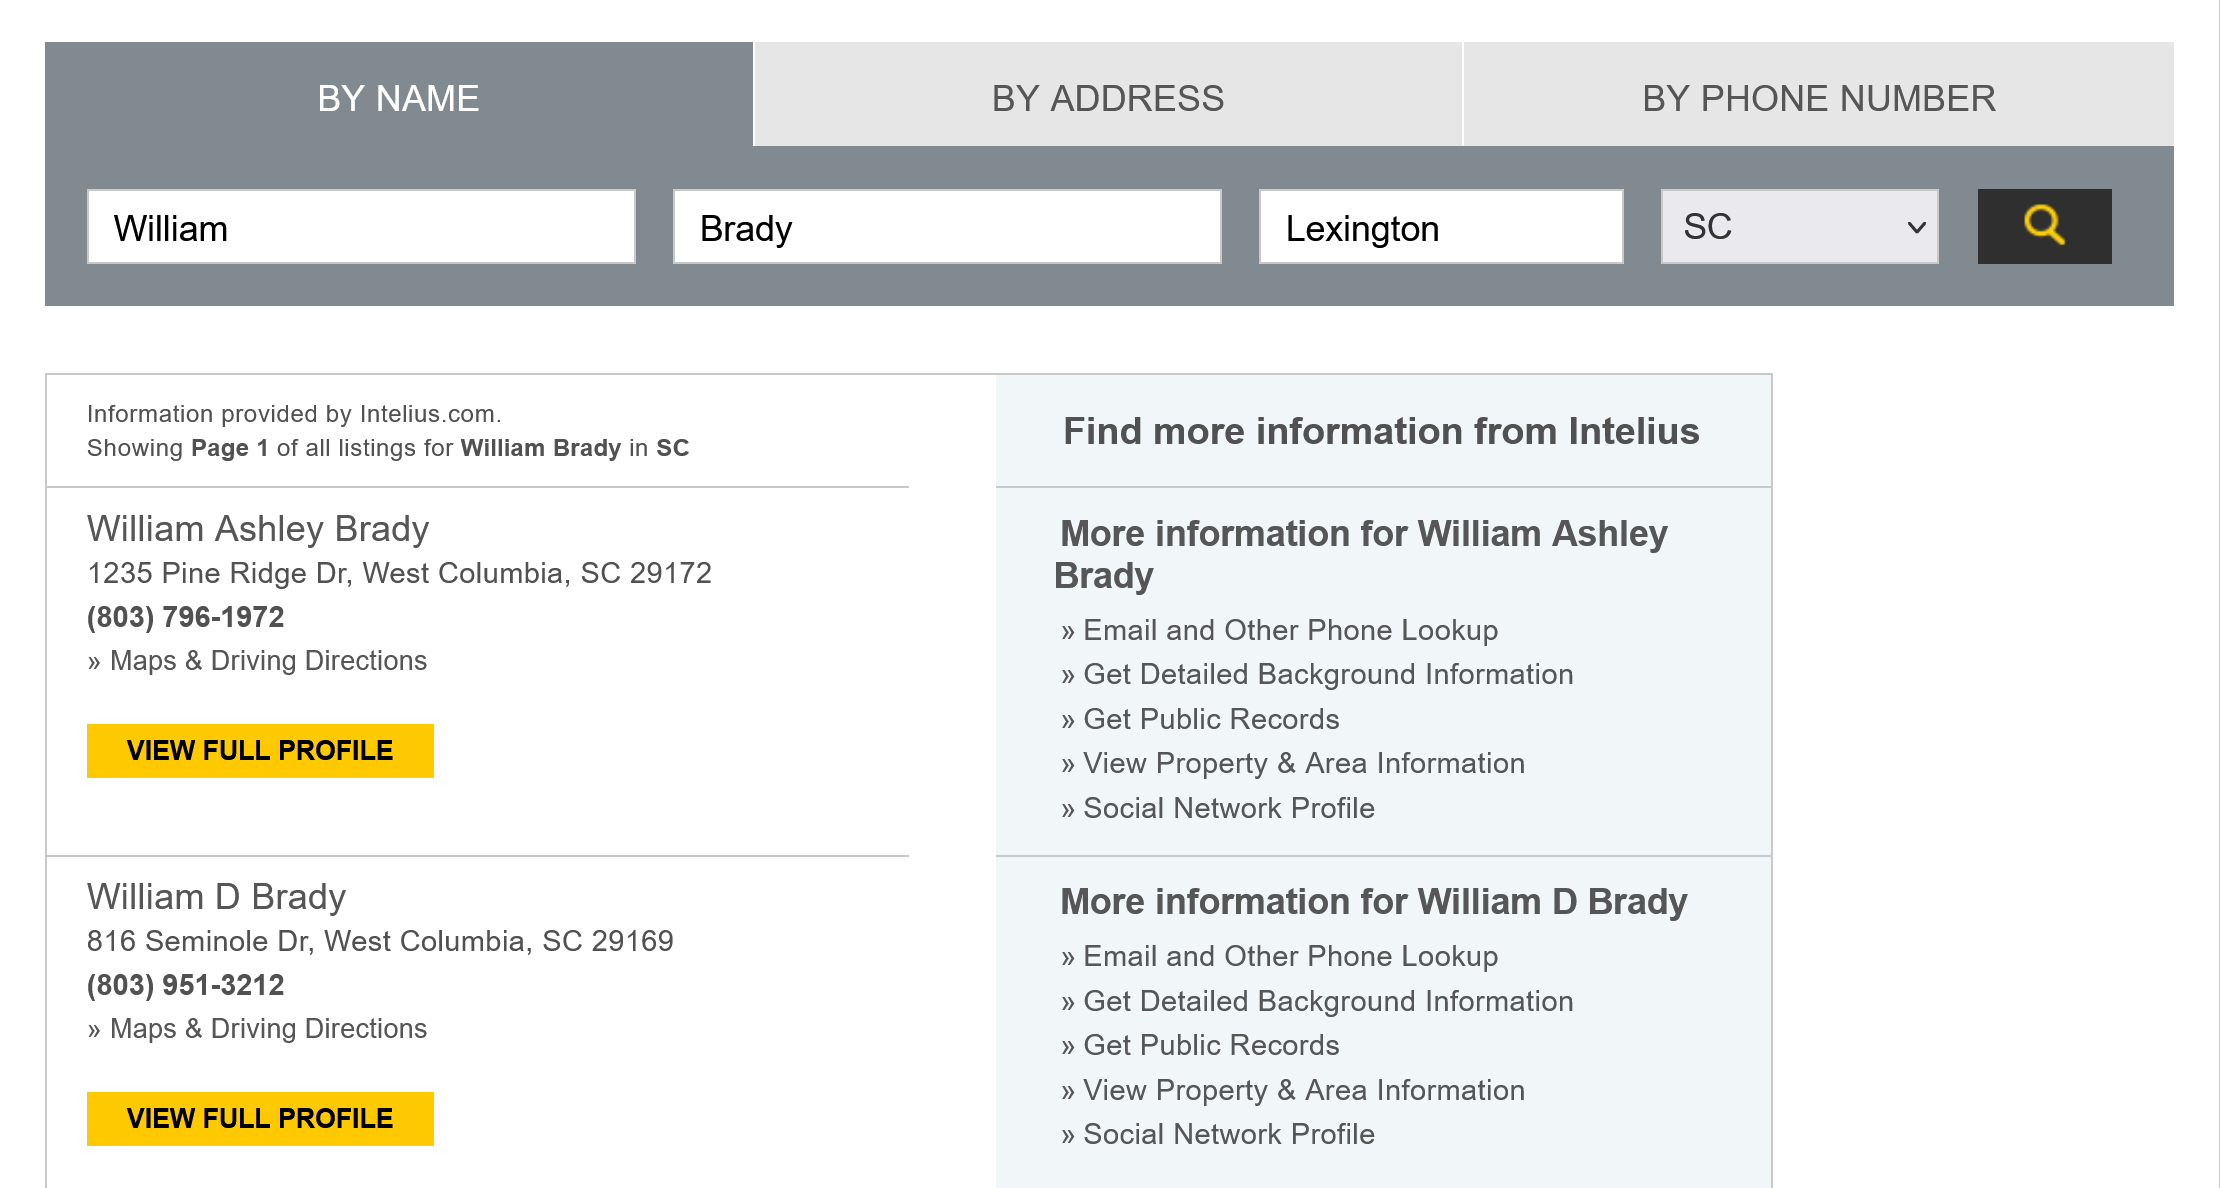
Task: Click the first name field containing William
Action: 361,227
